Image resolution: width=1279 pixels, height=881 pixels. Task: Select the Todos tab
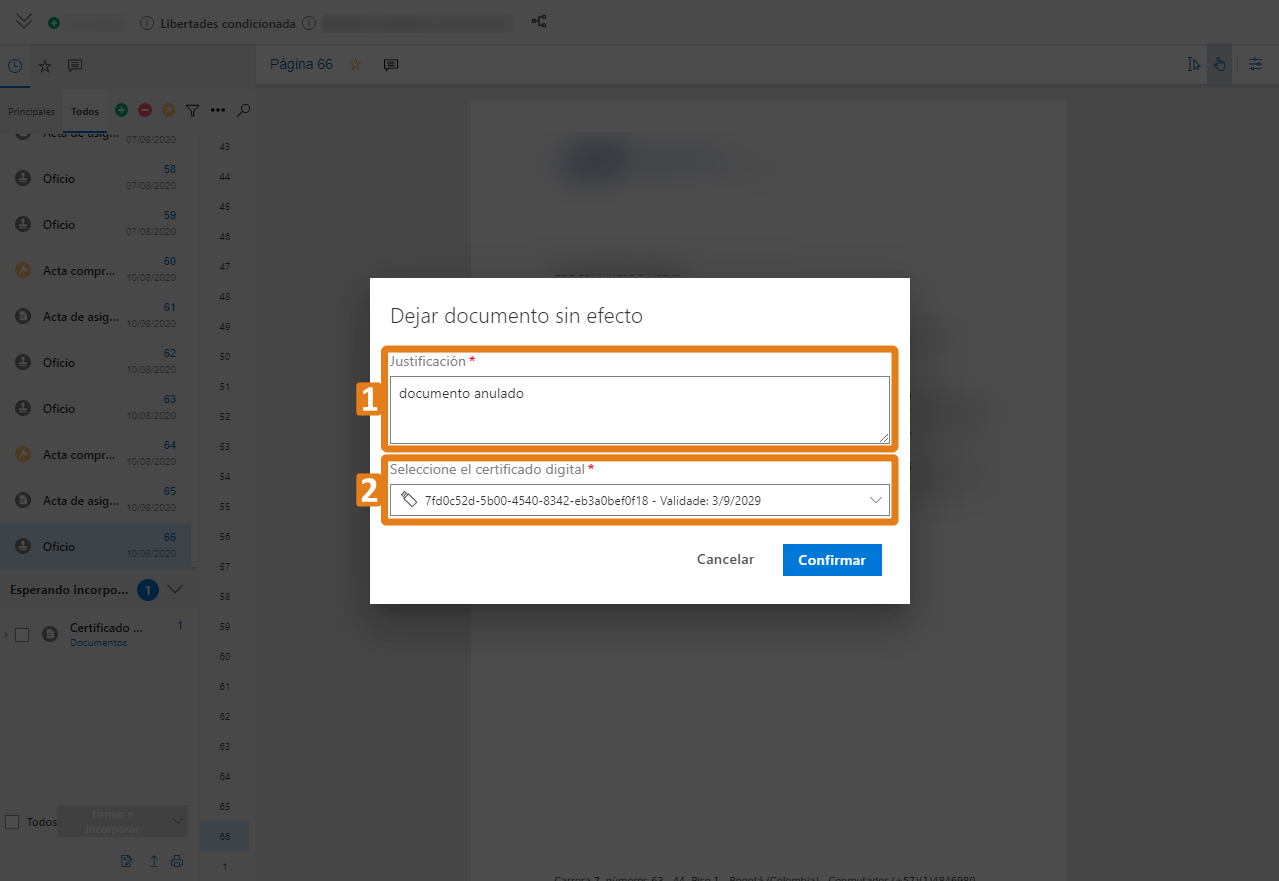(85, 112)
